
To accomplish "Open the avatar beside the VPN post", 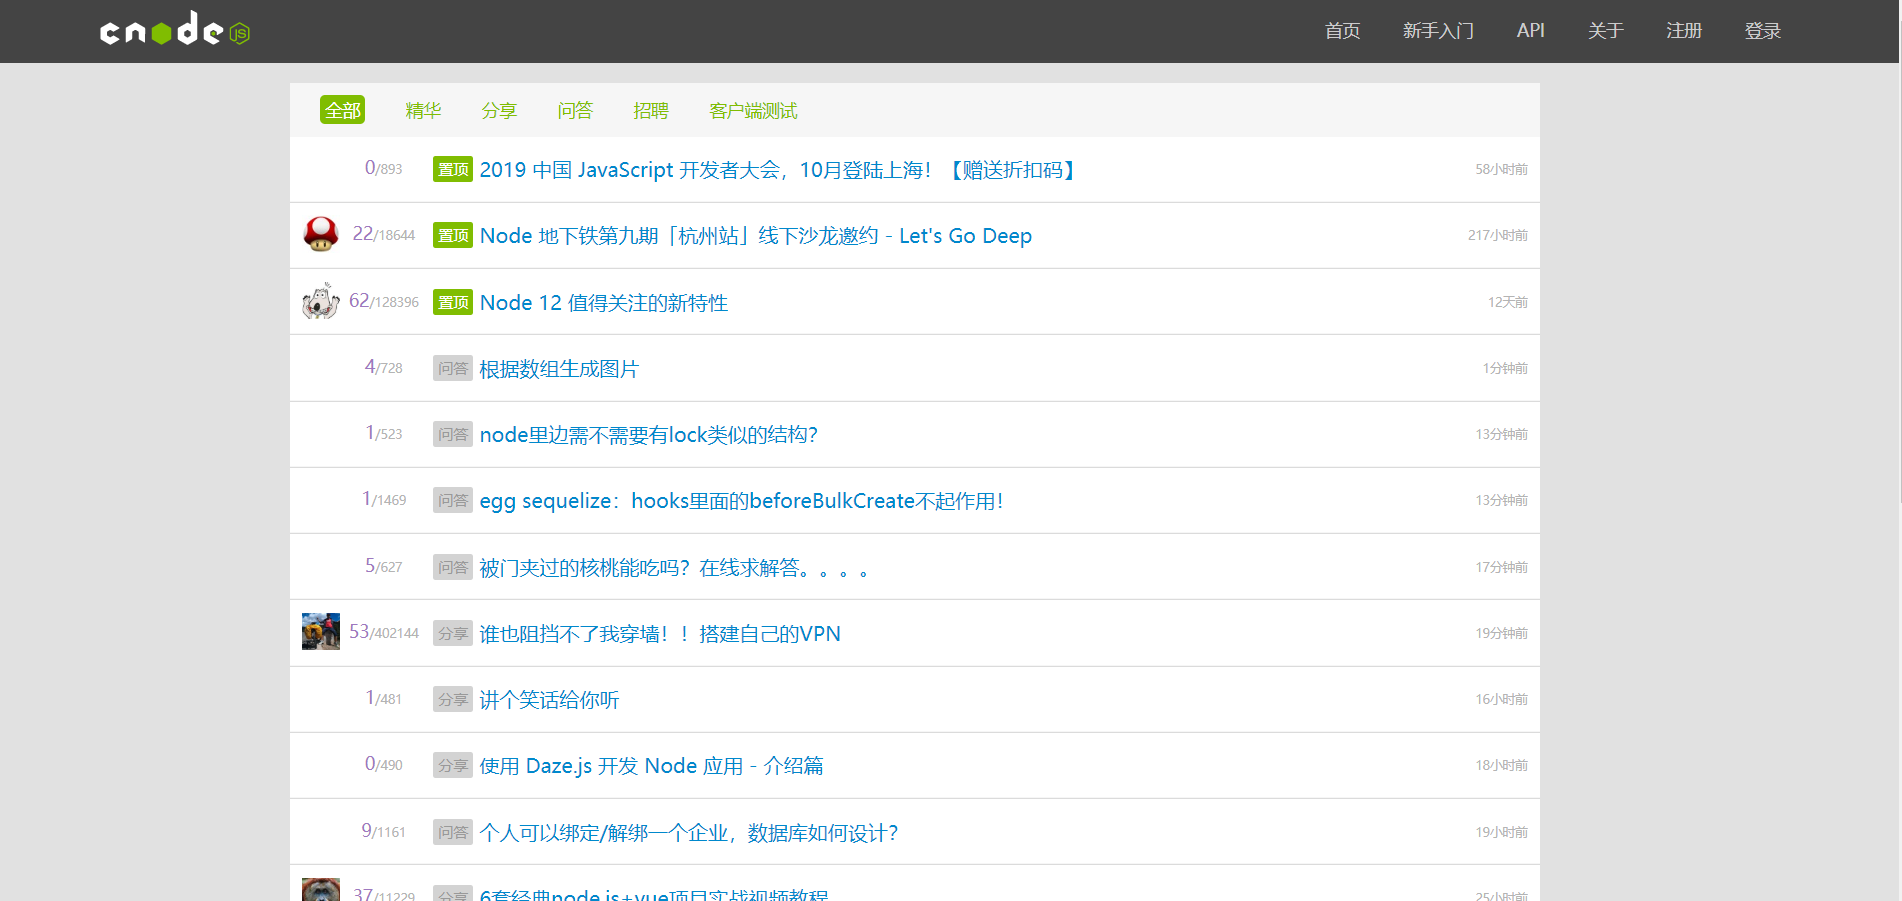I will 321,632.
